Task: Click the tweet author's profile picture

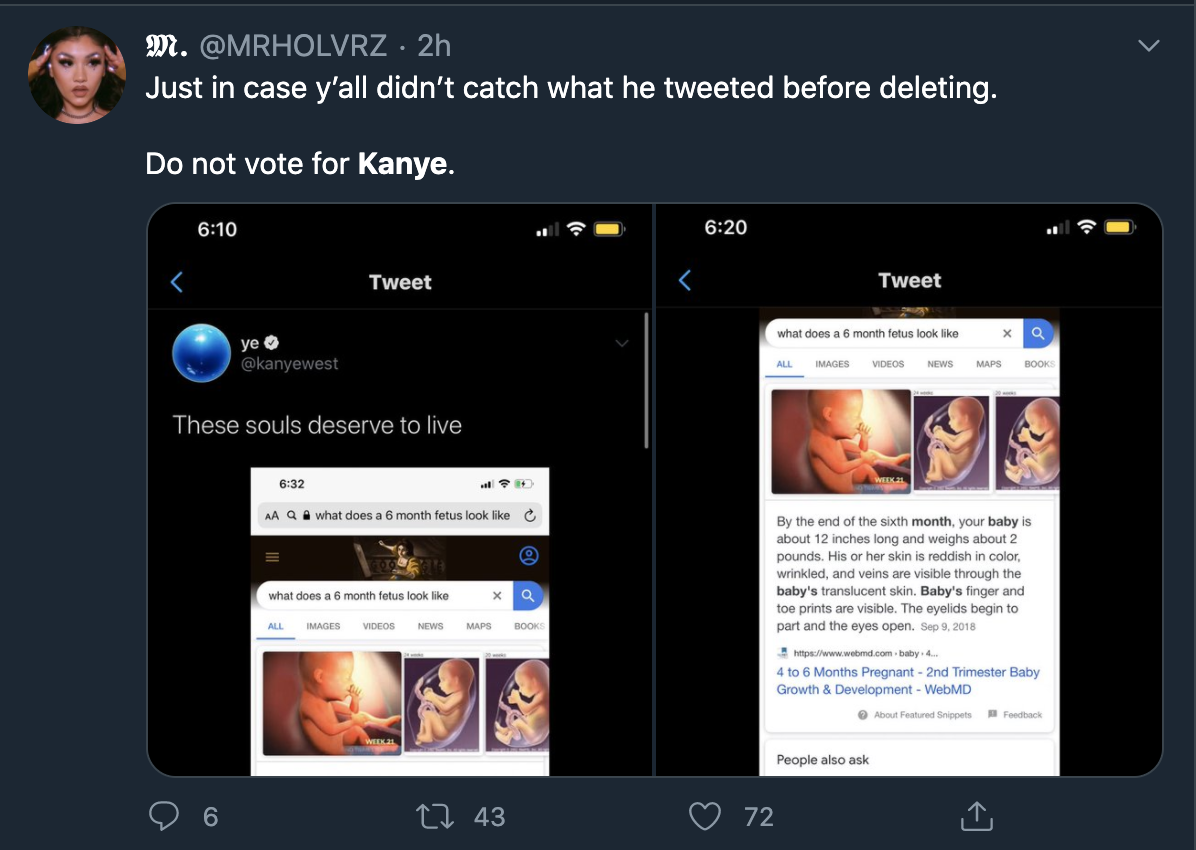Action: (77, 75)
